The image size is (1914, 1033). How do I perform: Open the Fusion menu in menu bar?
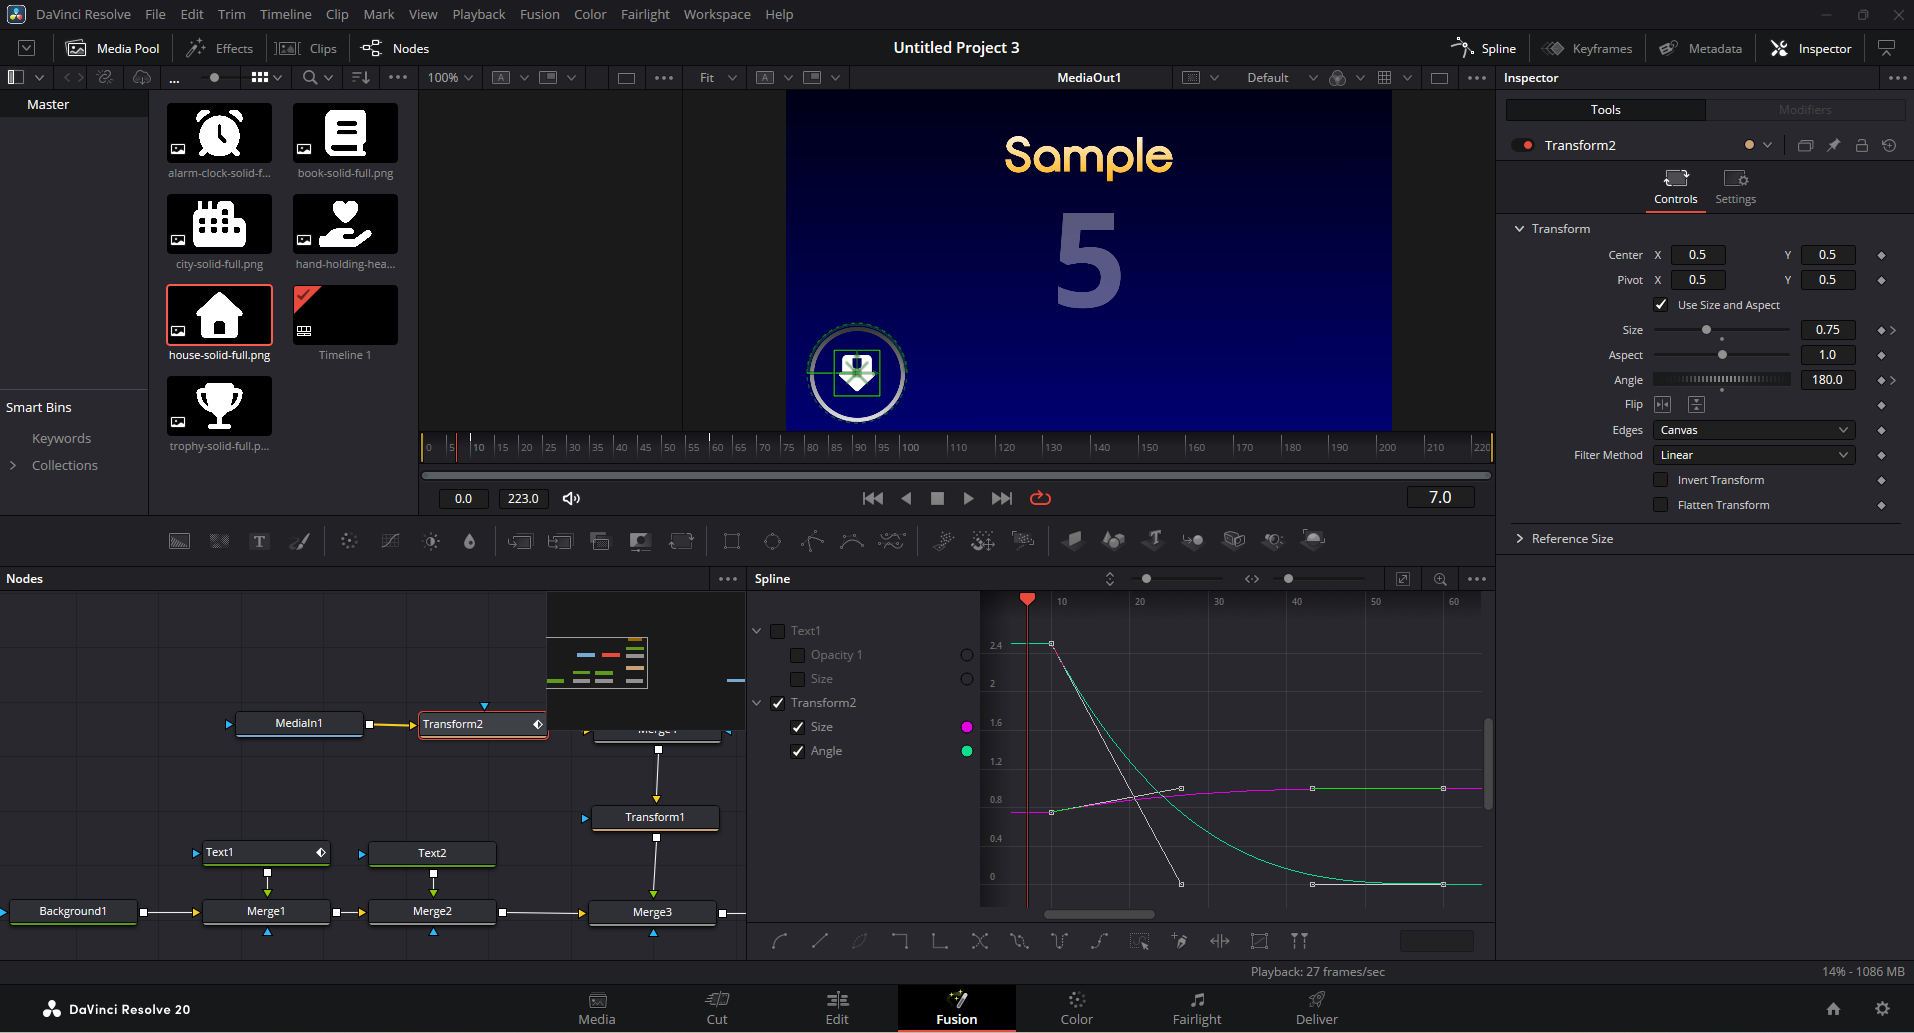(539, 14)
